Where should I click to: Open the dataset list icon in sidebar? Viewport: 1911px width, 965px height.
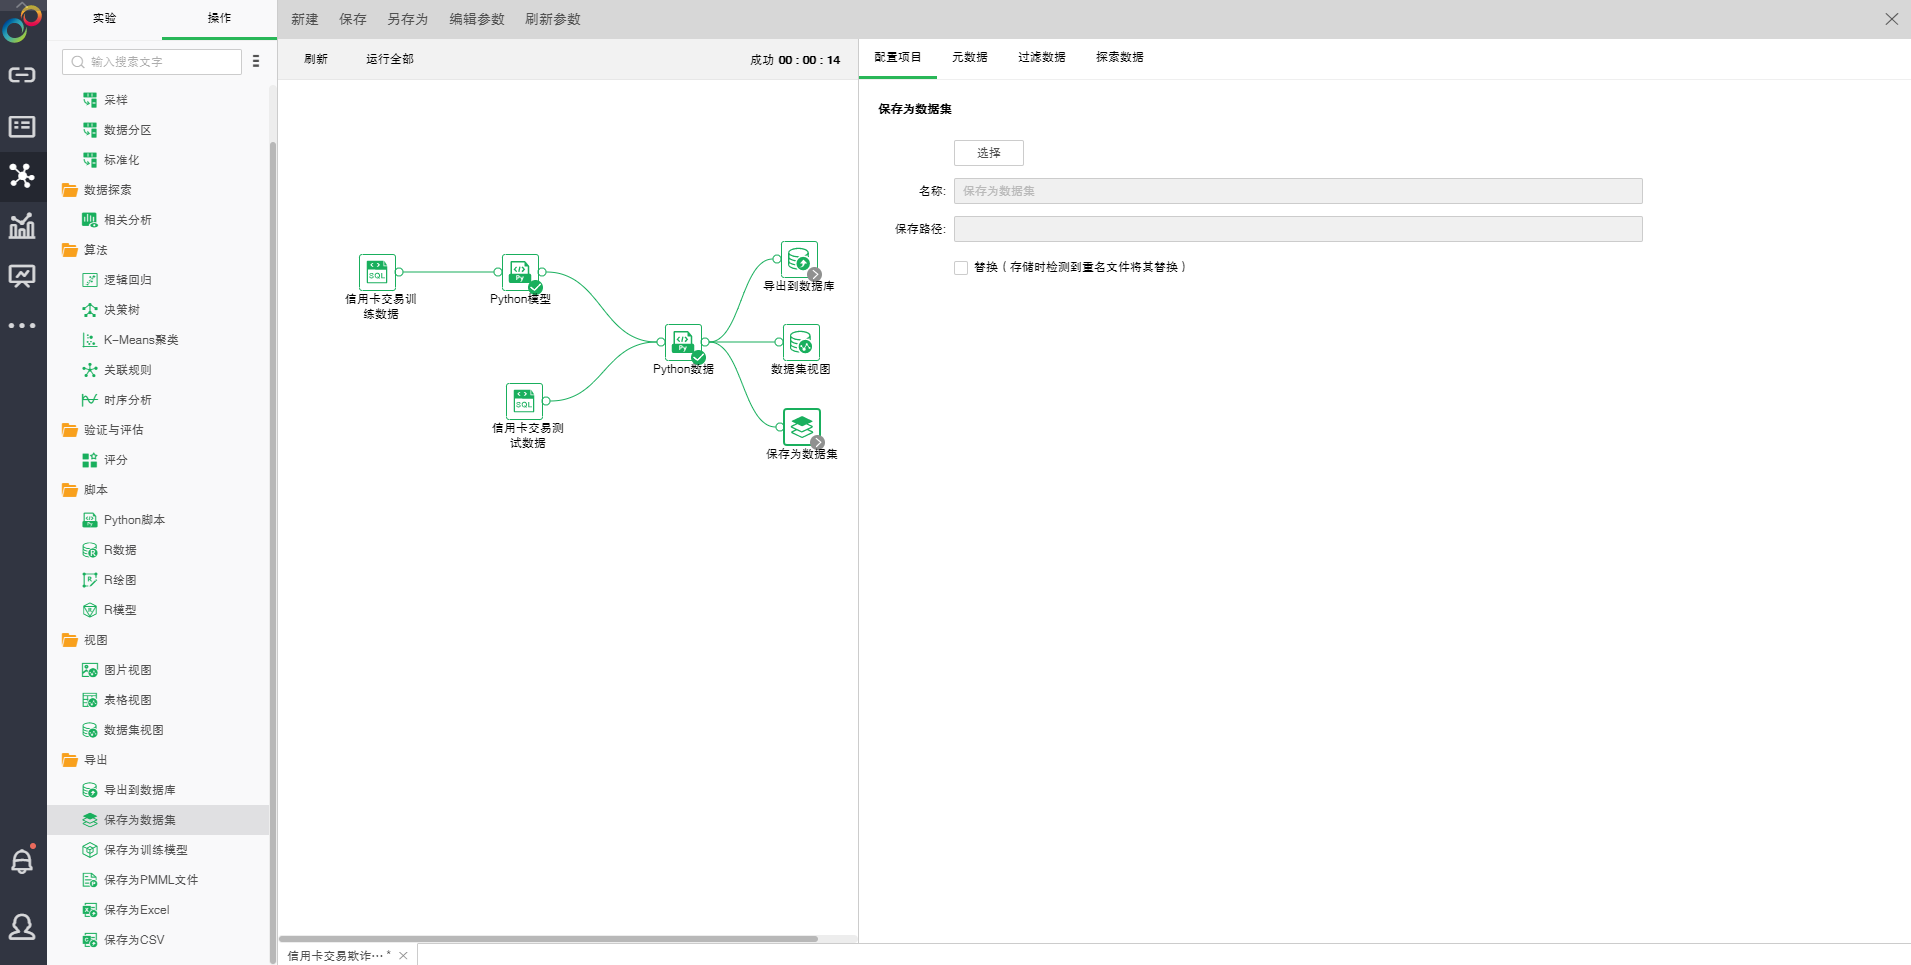(22, 126)
